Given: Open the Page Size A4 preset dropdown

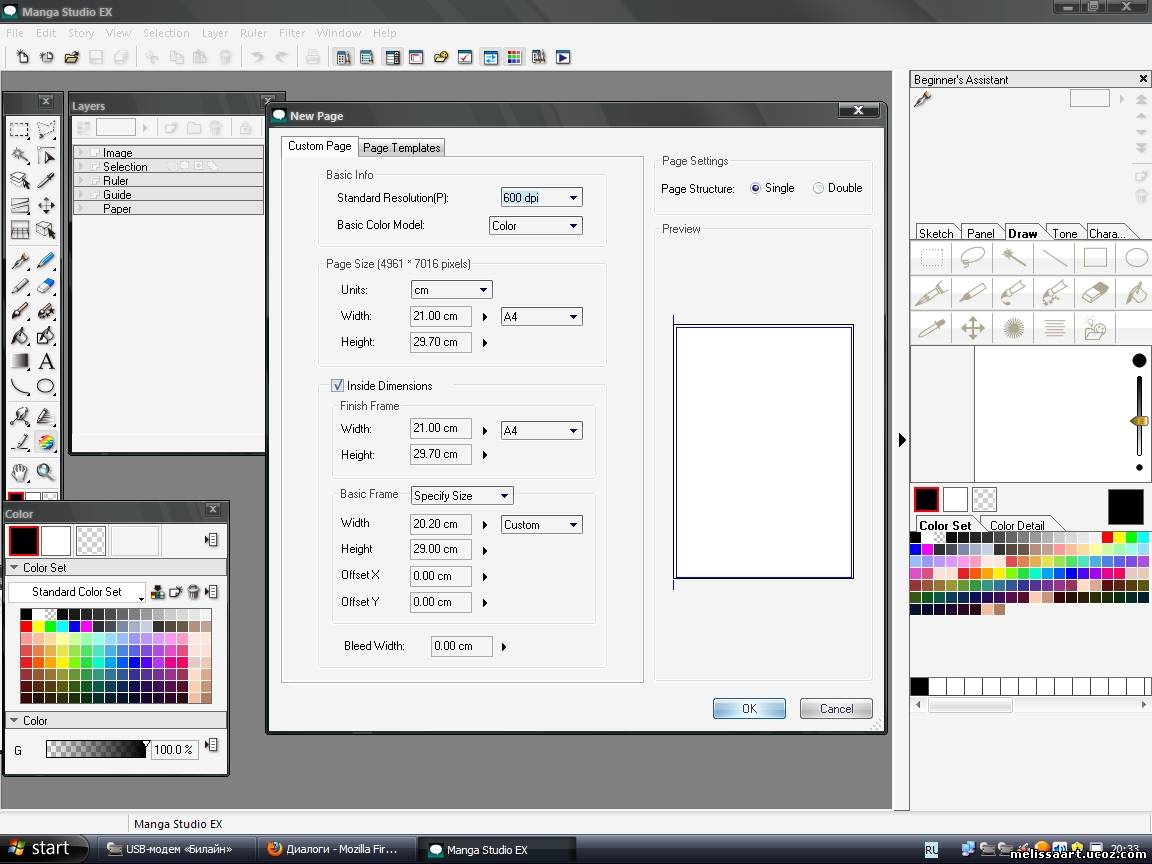Looking at the screenshot, I should pos(541,317).
